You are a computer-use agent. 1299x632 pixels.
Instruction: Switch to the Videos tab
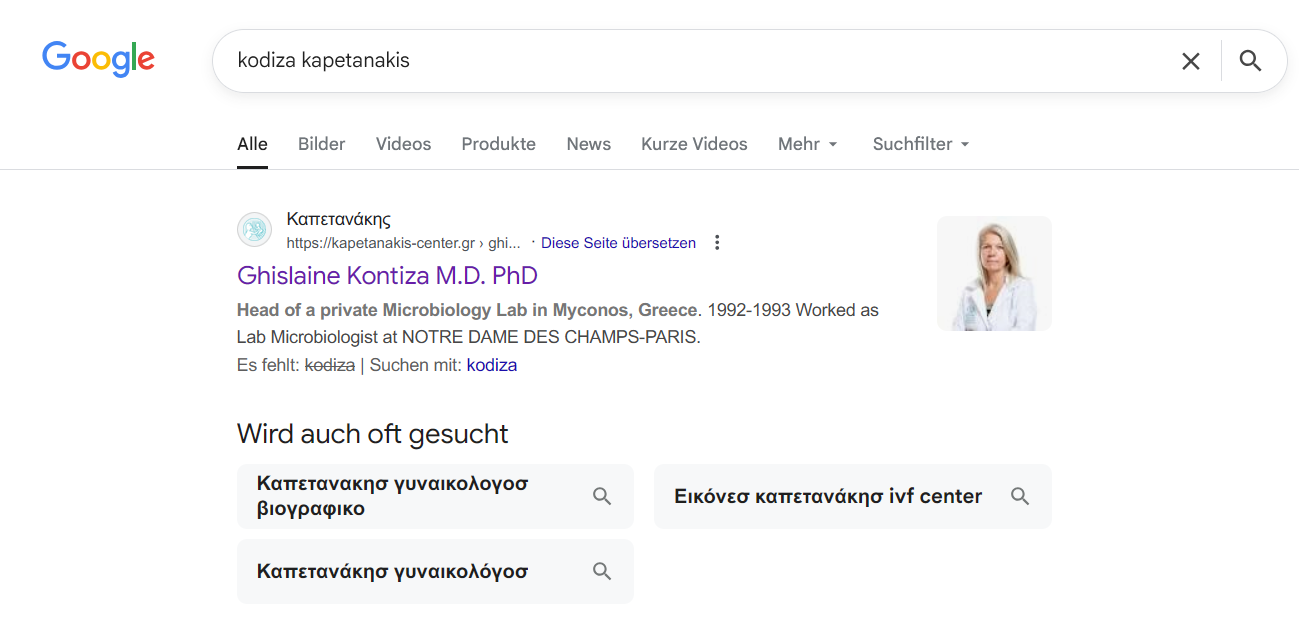coord(403,144)
